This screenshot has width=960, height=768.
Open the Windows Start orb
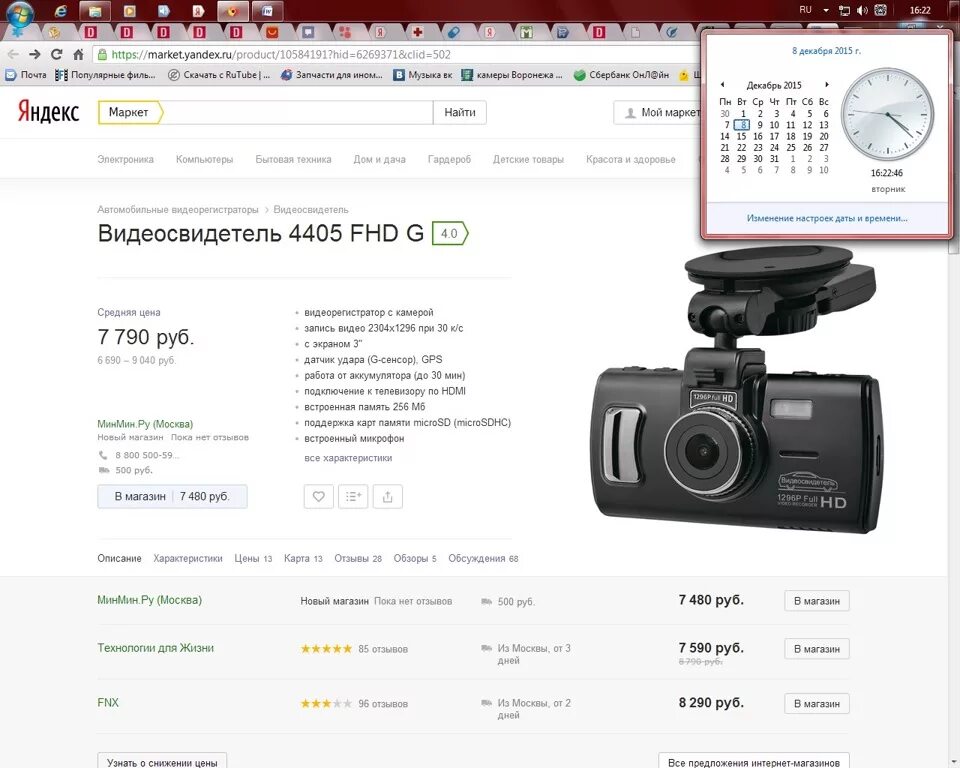tap(19, 12)
